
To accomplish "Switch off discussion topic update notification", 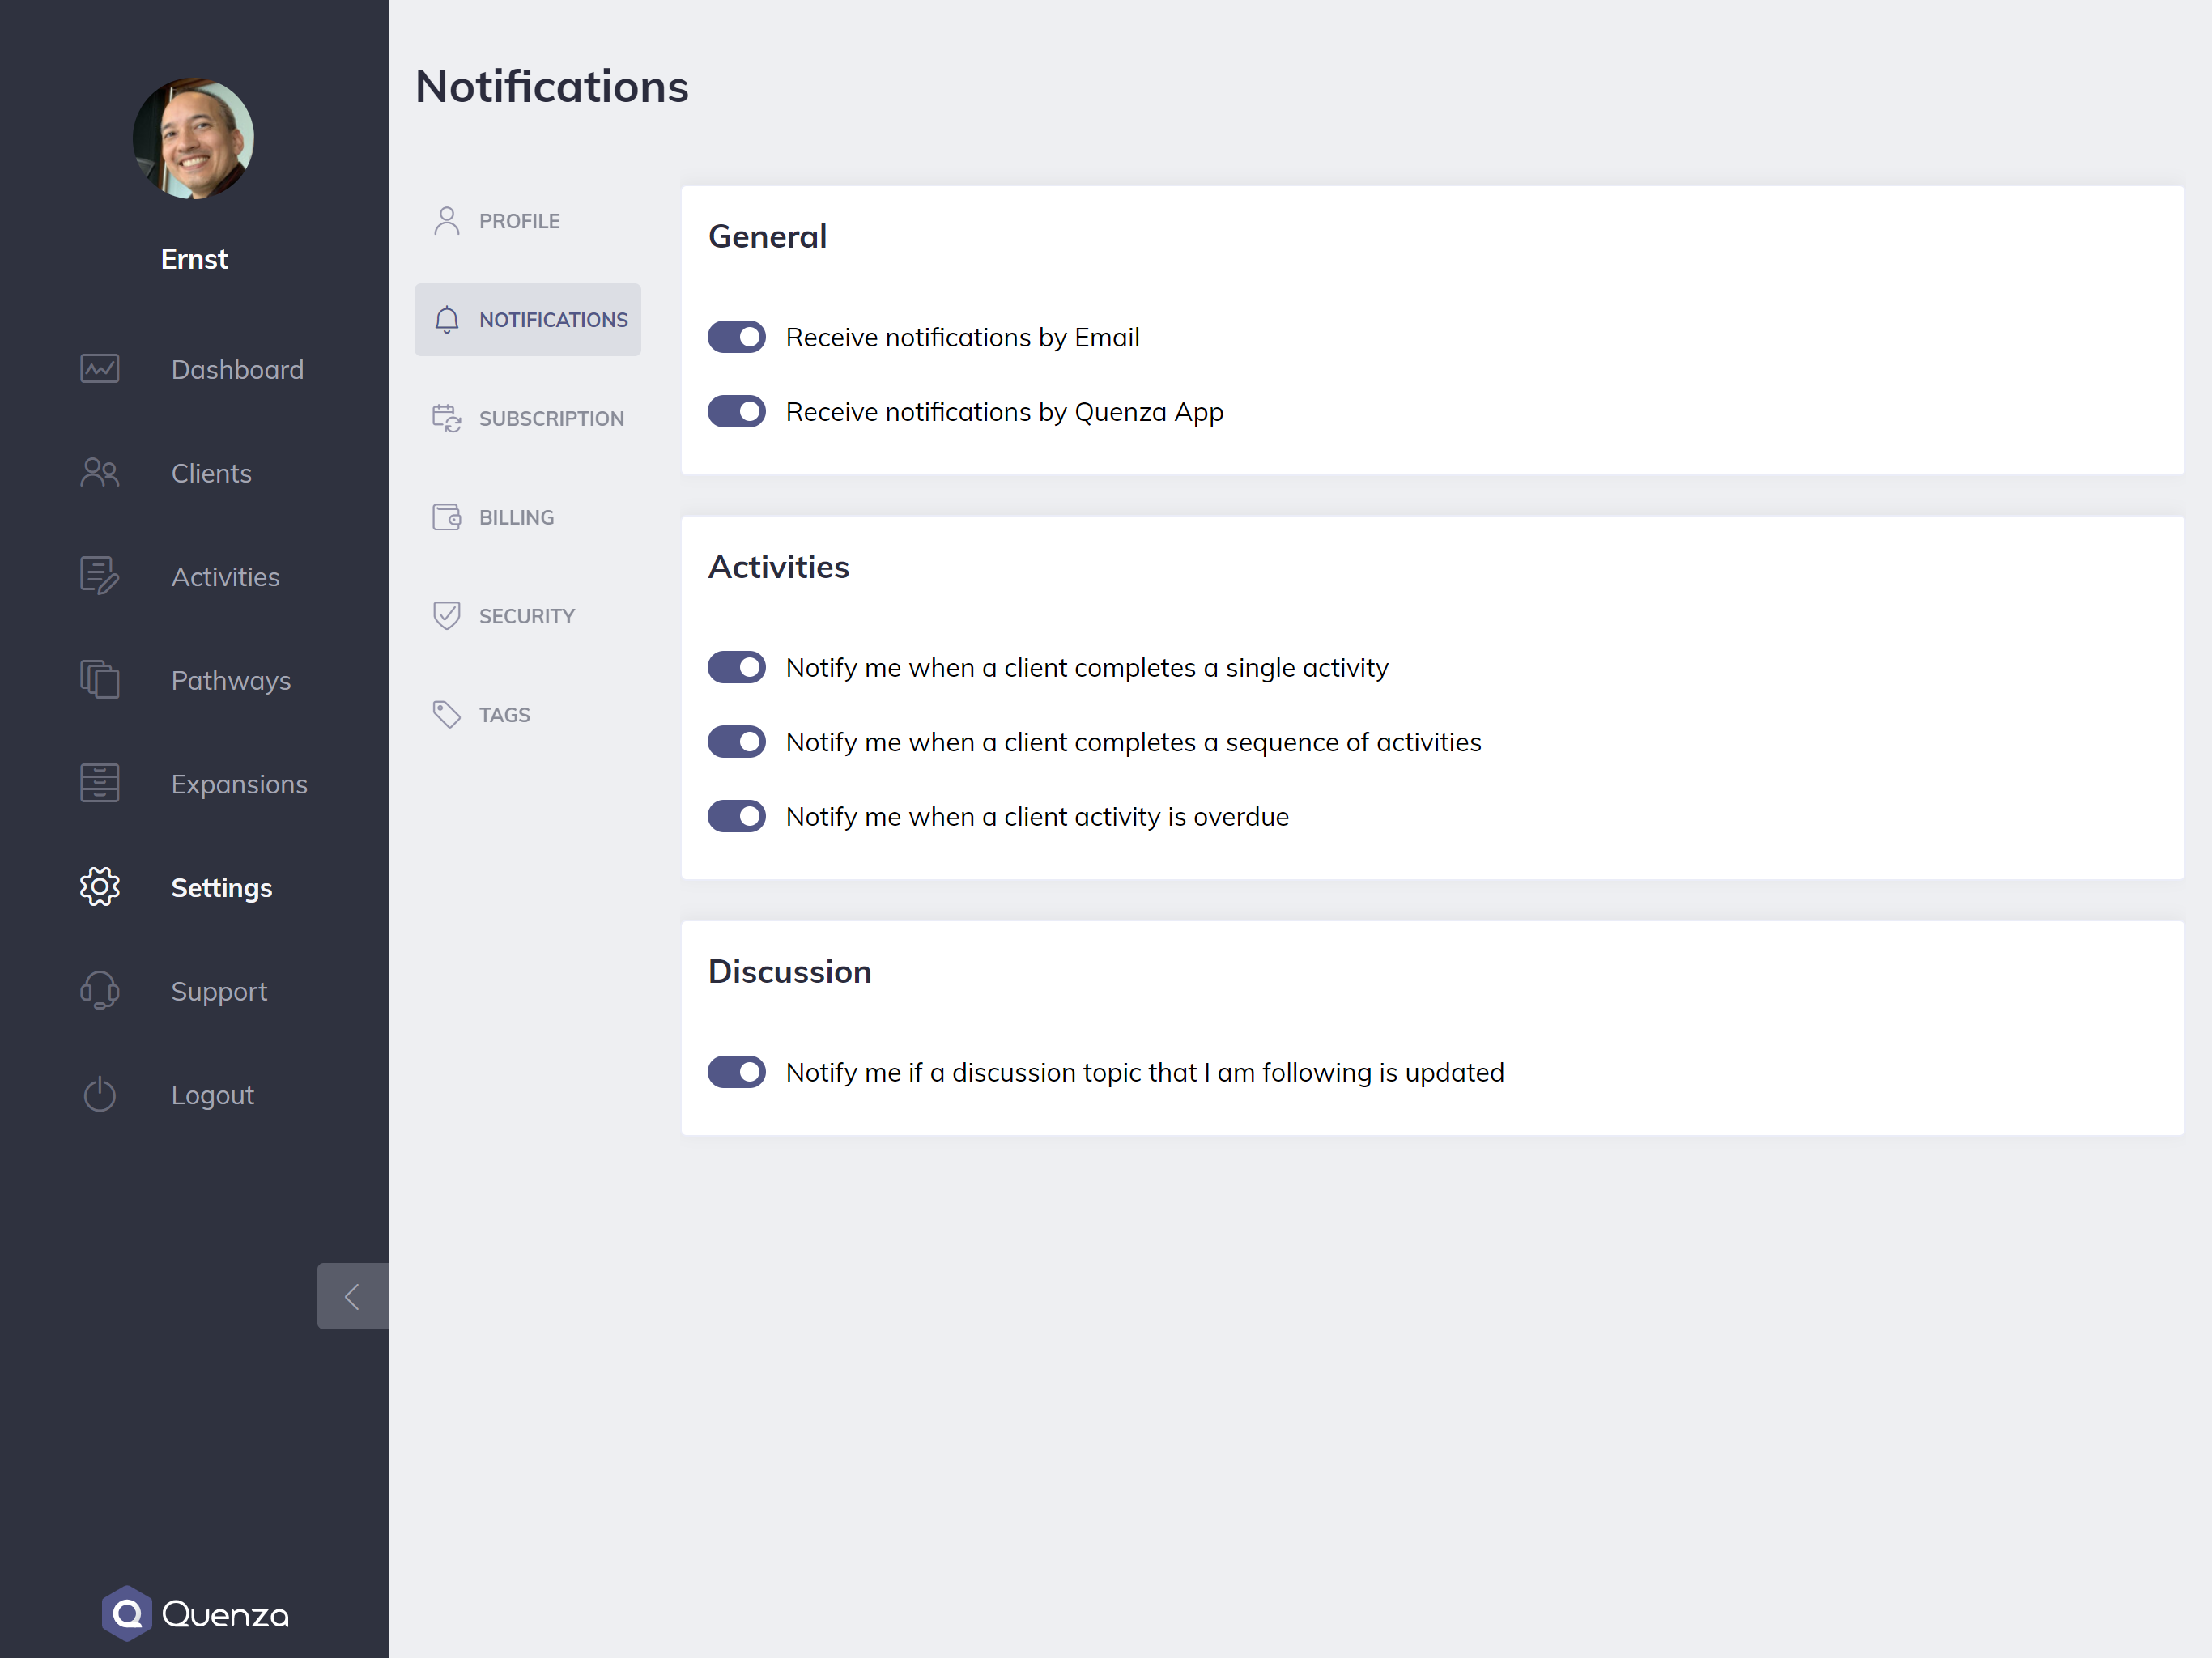I will tap(736, 1072).
